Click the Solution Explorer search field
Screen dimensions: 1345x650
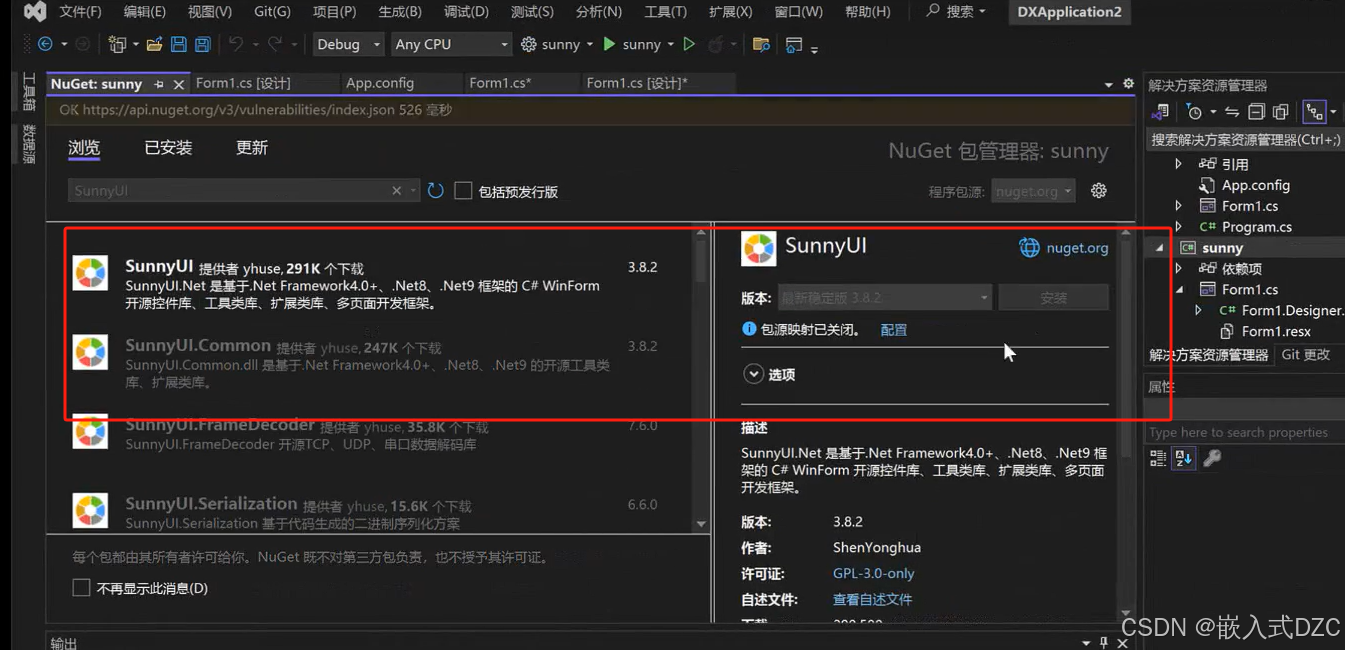[x=1244, y=140]
